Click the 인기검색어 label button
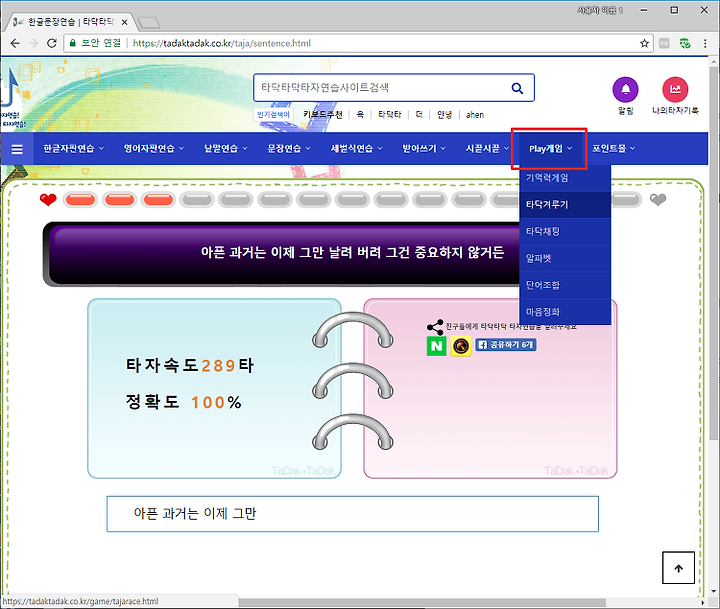720x609 pixels. click(x=273, y=114)
